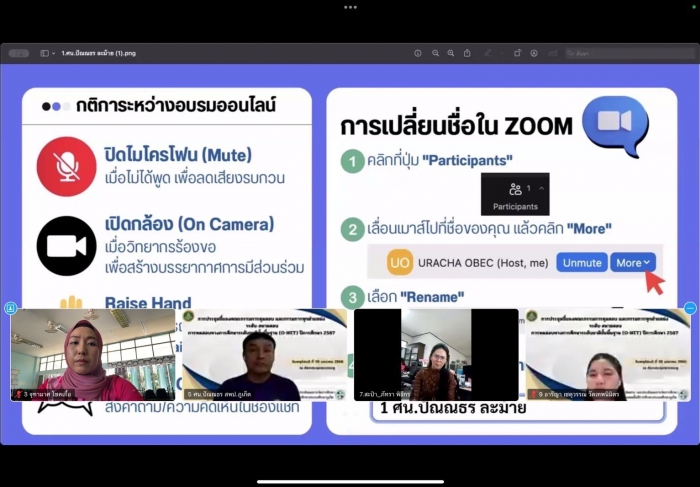
Task: Click the red muted microphone icon
Action: click(67, 166)
